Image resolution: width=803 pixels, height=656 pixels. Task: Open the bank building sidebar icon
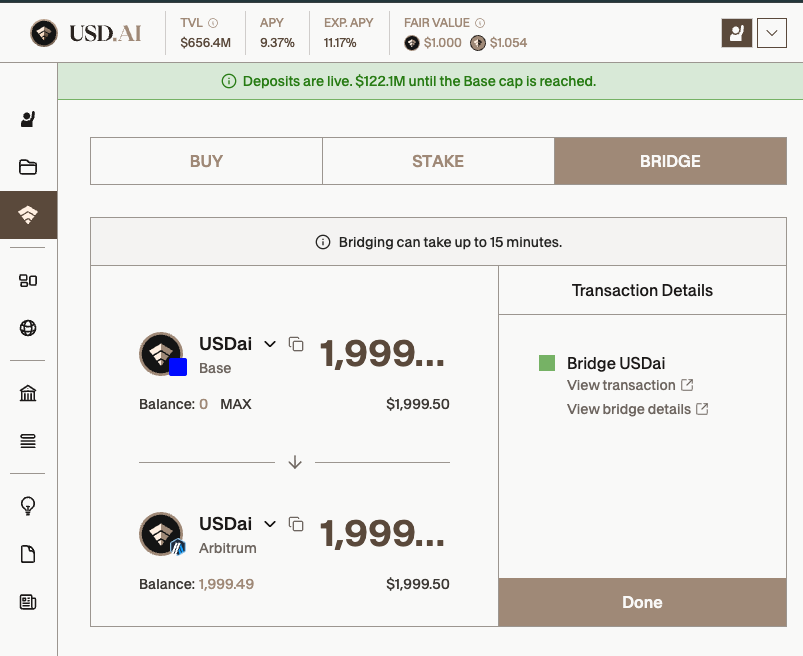point(28,393)
